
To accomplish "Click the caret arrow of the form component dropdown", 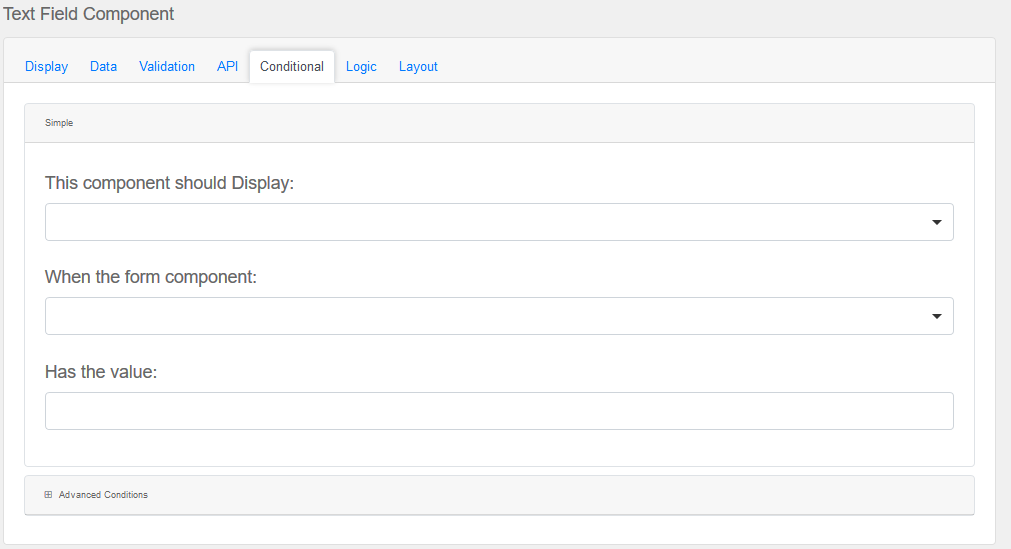I will (x=936, y=316).
